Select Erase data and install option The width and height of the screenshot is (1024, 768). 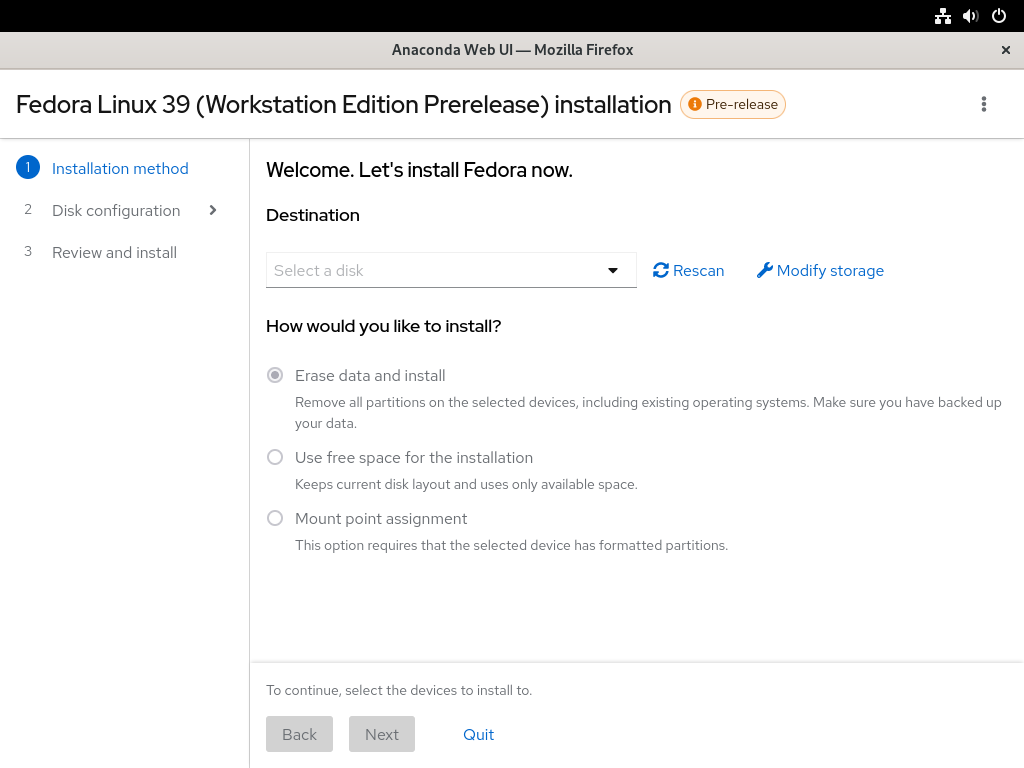point(275,376)
